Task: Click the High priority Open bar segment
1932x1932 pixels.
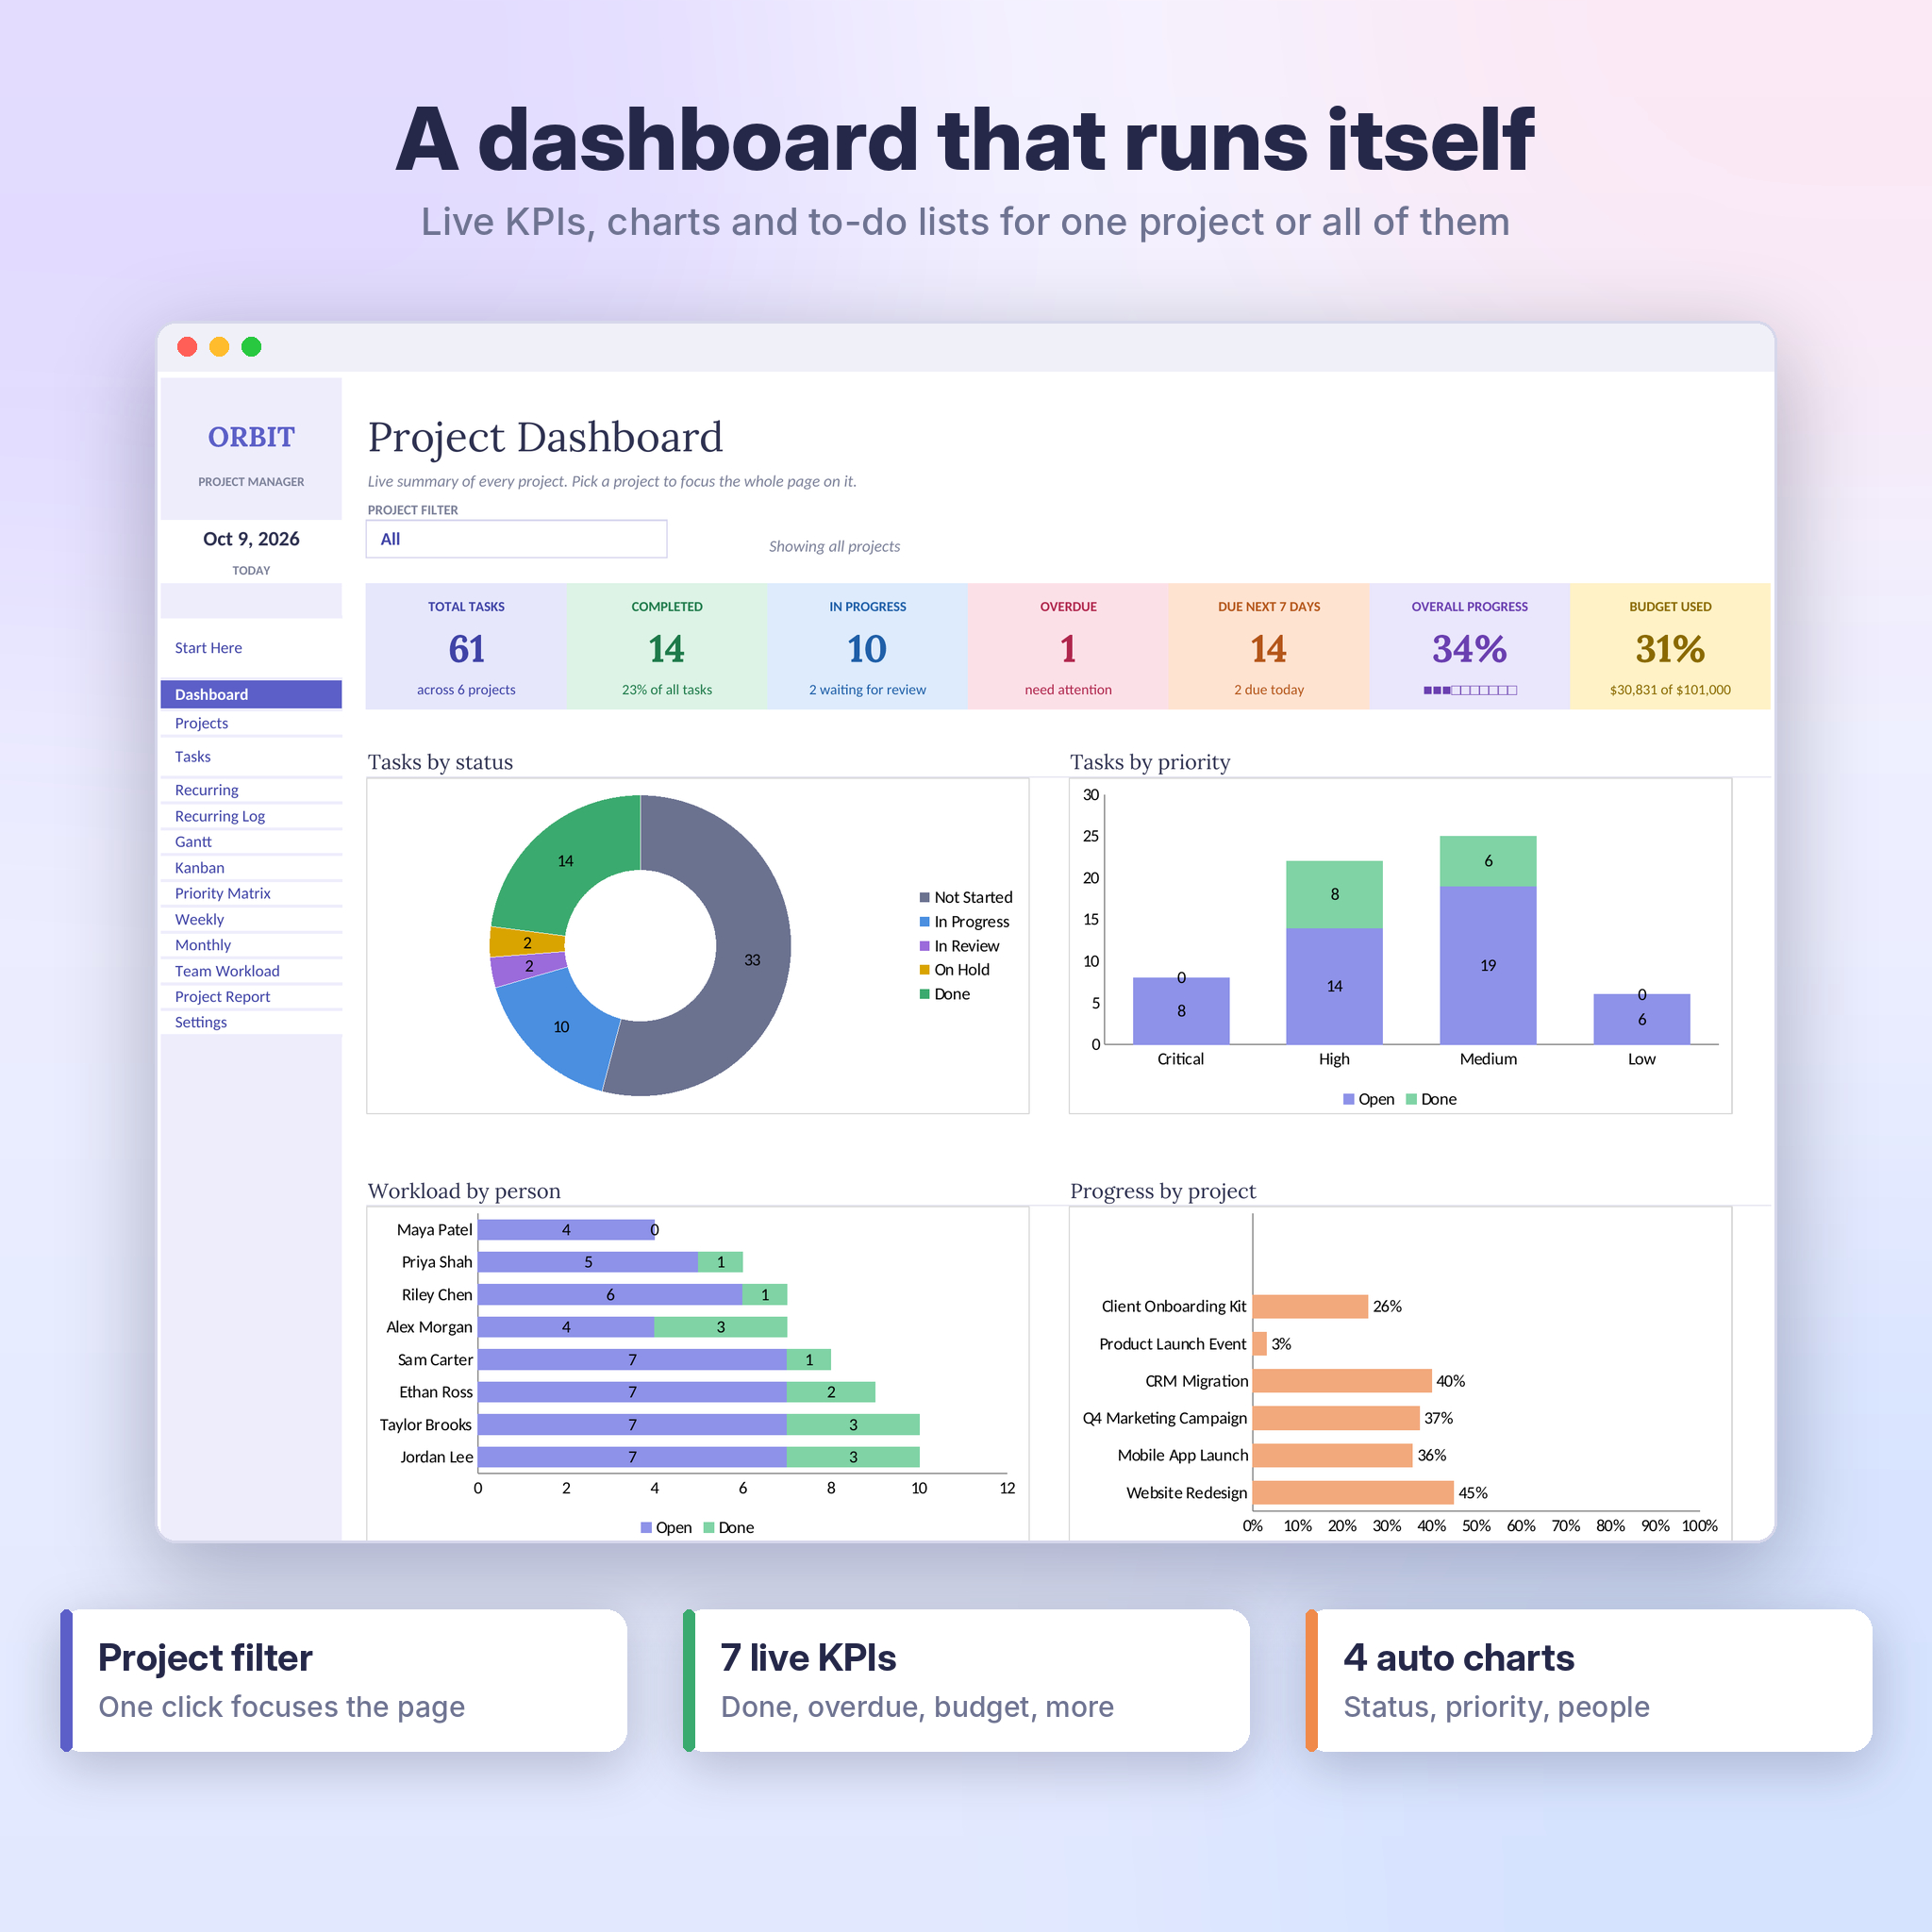Action: tap(1334, 986)
